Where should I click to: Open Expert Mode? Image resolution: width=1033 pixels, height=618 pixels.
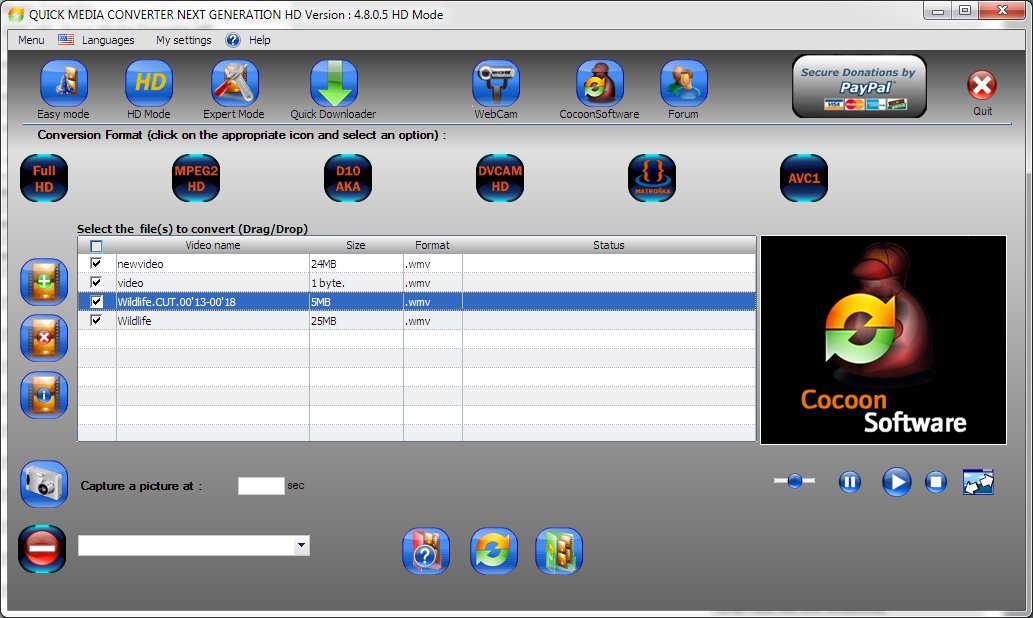point(235,83)
